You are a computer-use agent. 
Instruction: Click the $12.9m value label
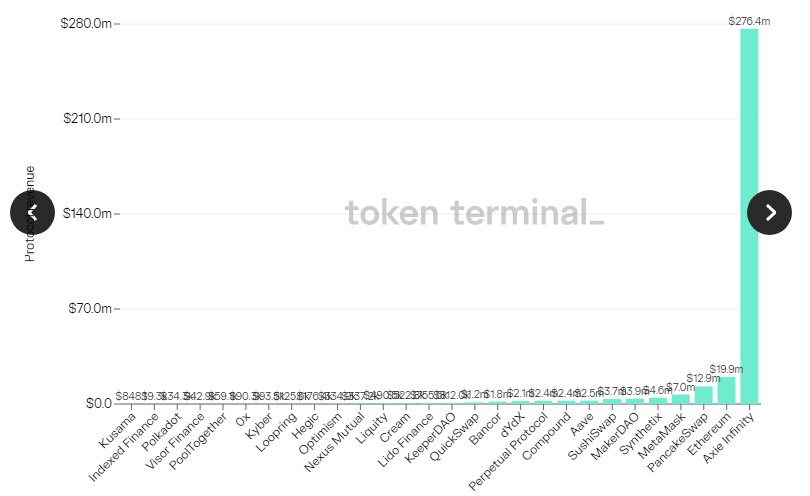(x=703, y=378)
